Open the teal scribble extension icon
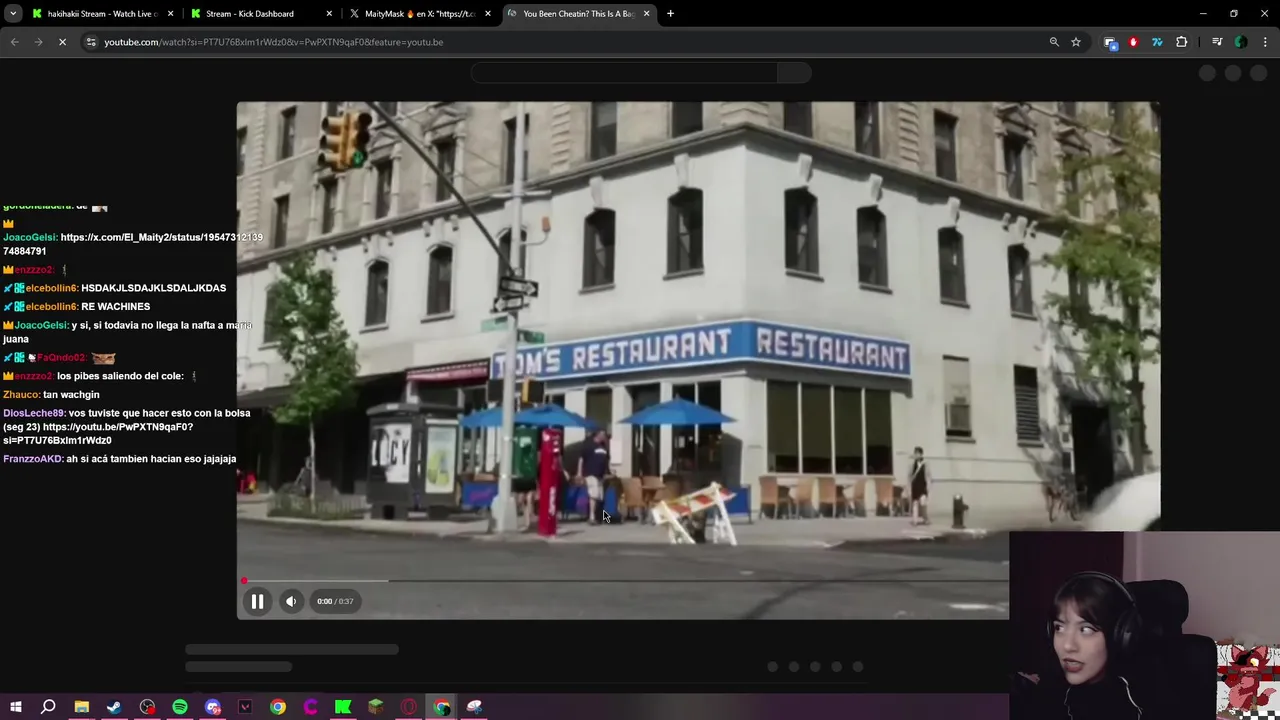 1157,42
